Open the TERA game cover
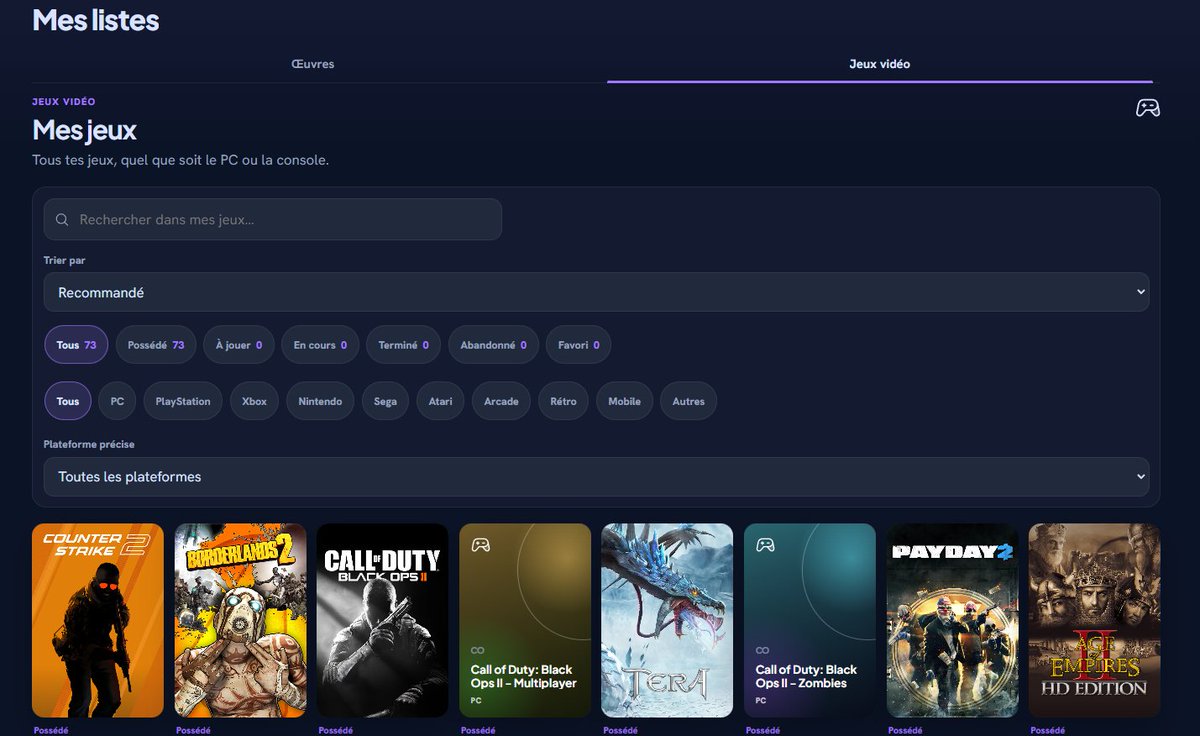This screenshot has width=1200, height=736. pyautogui.click(x=667, y=620)
